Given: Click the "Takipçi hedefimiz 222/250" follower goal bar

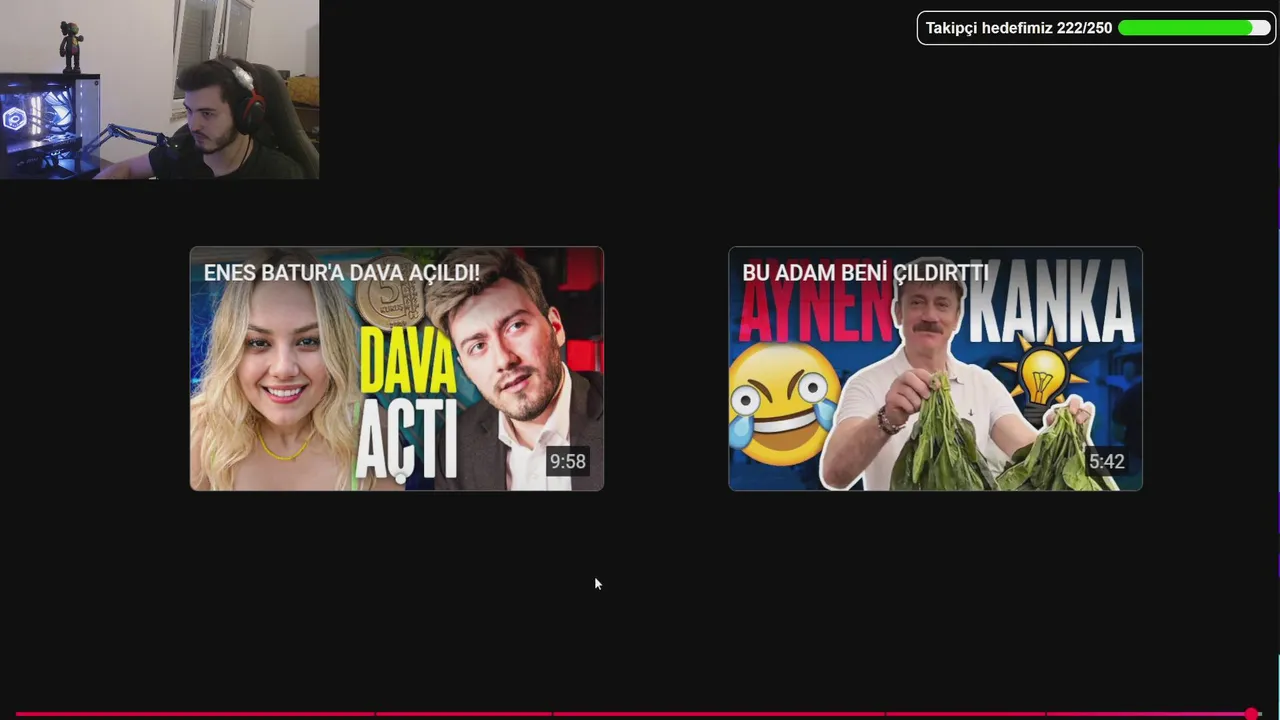Looking at the screenshot, I should point(1097,28).
